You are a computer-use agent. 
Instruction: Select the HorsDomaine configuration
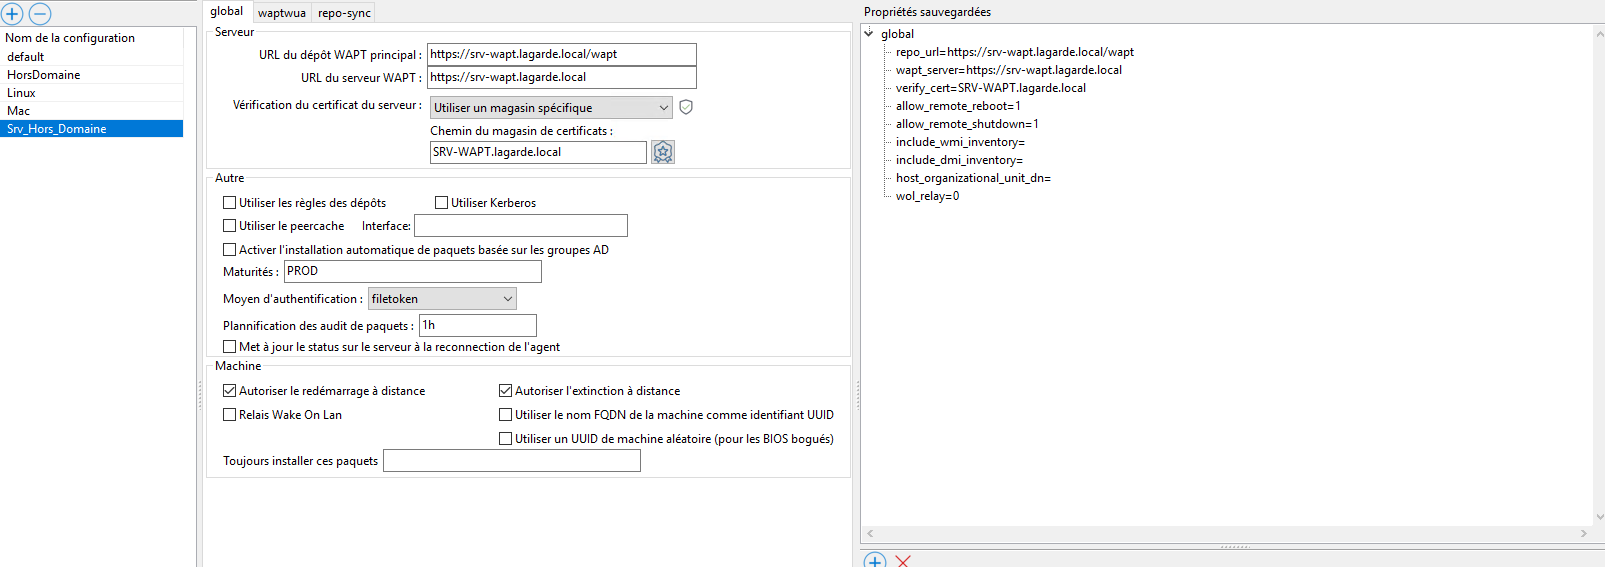pos(44,75)
